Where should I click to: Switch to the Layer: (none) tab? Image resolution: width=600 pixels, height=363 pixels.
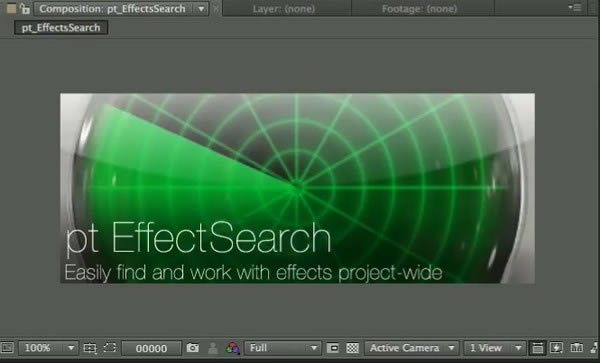point(284,9)
